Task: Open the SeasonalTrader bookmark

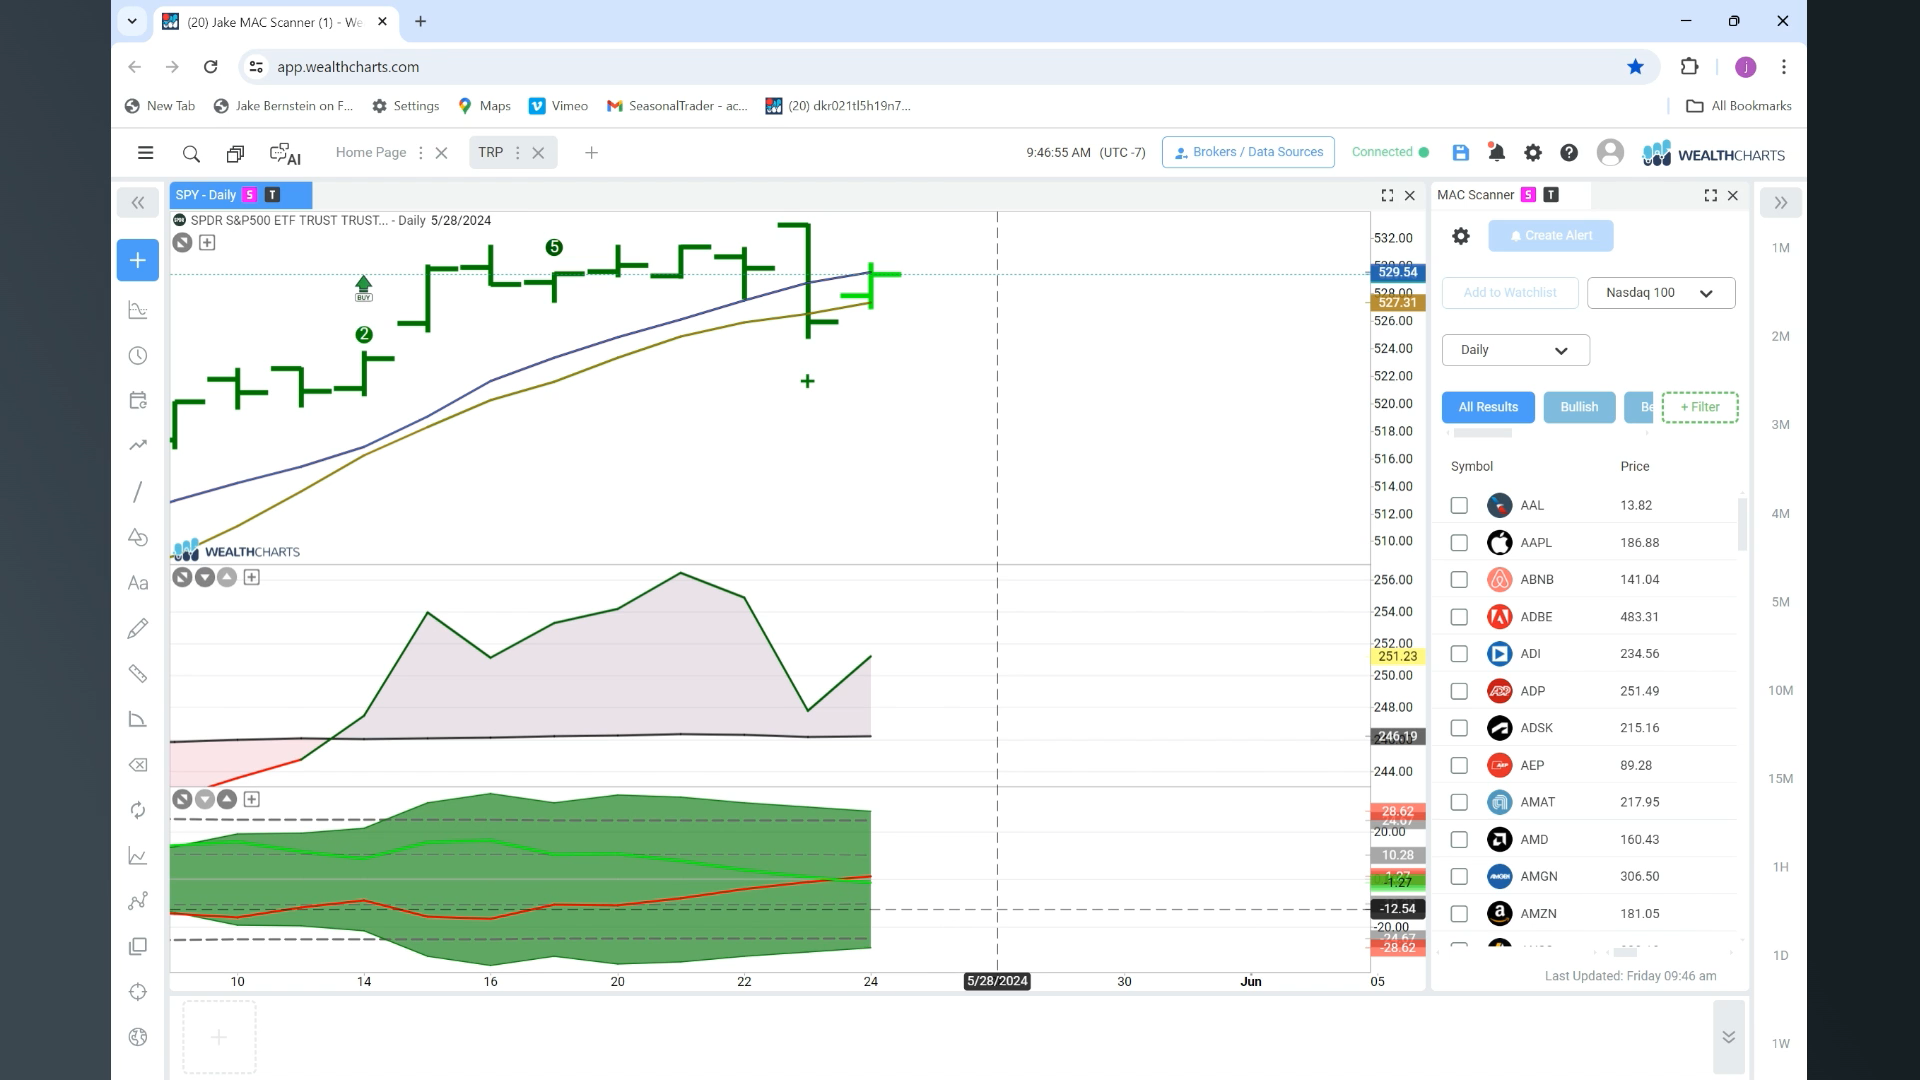Action: (x=677, y=106)
